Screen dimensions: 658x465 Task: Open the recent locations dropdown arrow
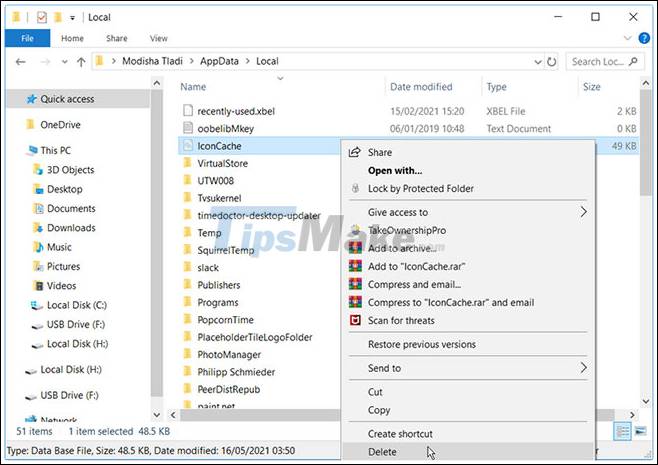[64, 62]
